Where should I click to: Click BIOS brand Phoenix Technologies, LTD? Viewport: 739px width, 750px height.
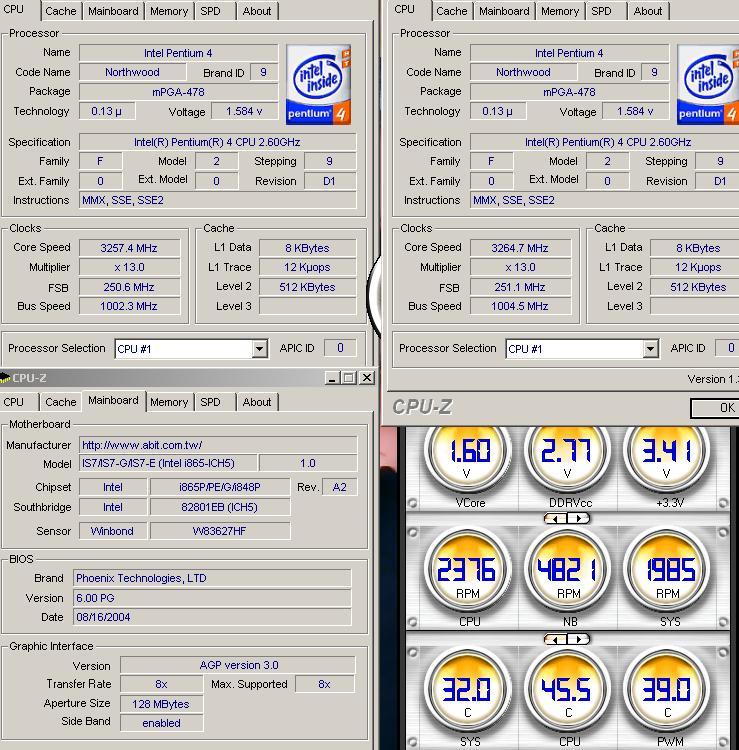point(212,578)
